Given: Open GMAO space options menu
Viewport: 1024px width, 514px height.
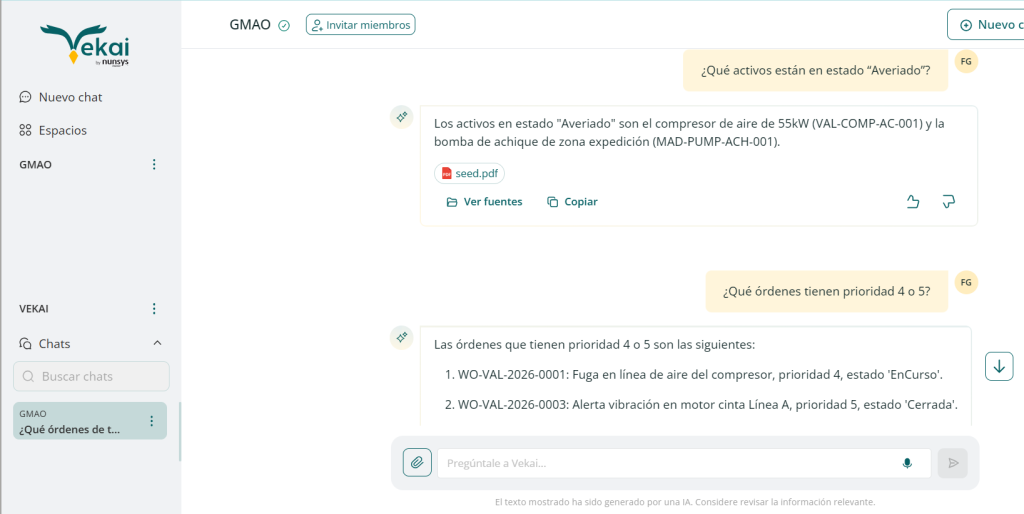Looking at the screenshot, I should pyautogui.click(x=154, y=164).
